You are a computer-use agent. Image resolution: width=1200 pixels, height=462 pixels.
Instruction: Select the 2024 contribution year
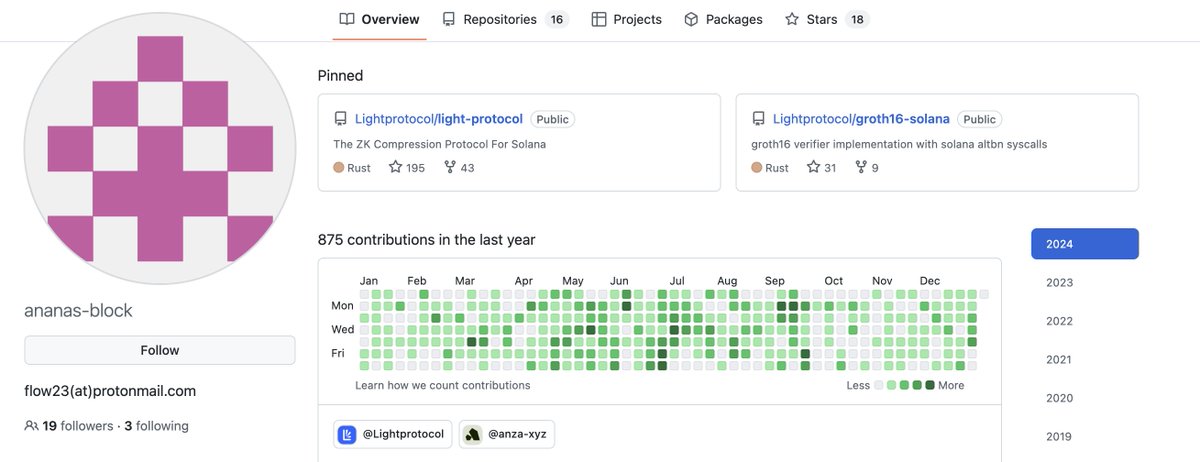(1085, 244)
